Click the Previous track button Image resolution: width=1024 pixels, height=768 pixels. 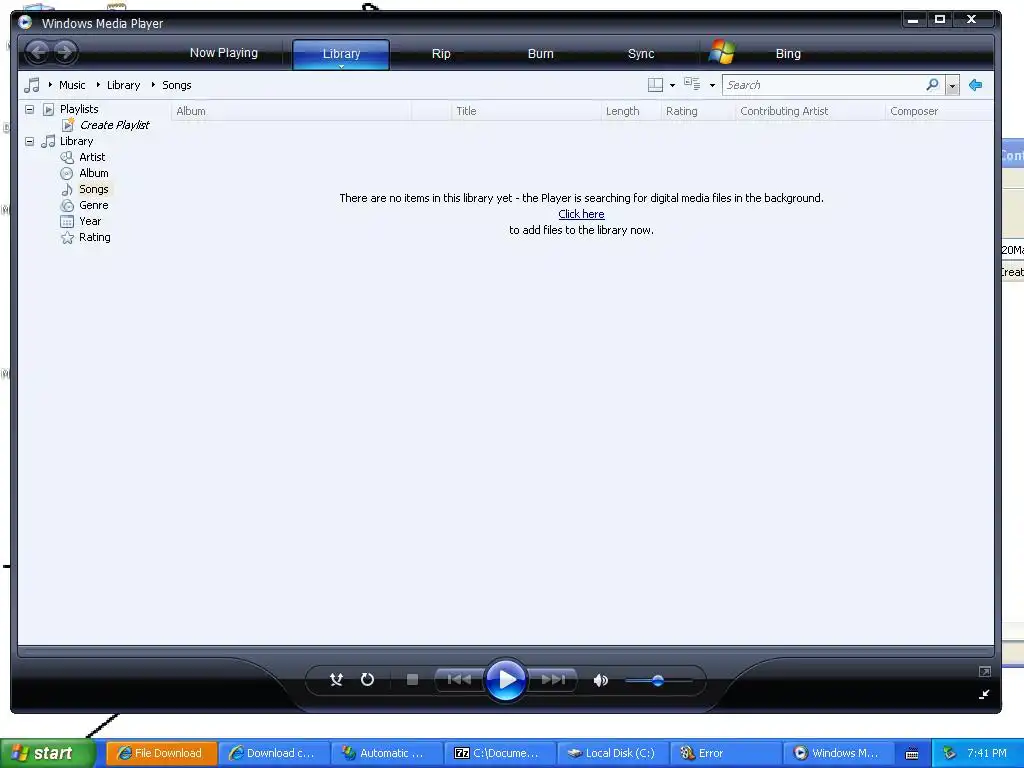[x=459, y=680]
